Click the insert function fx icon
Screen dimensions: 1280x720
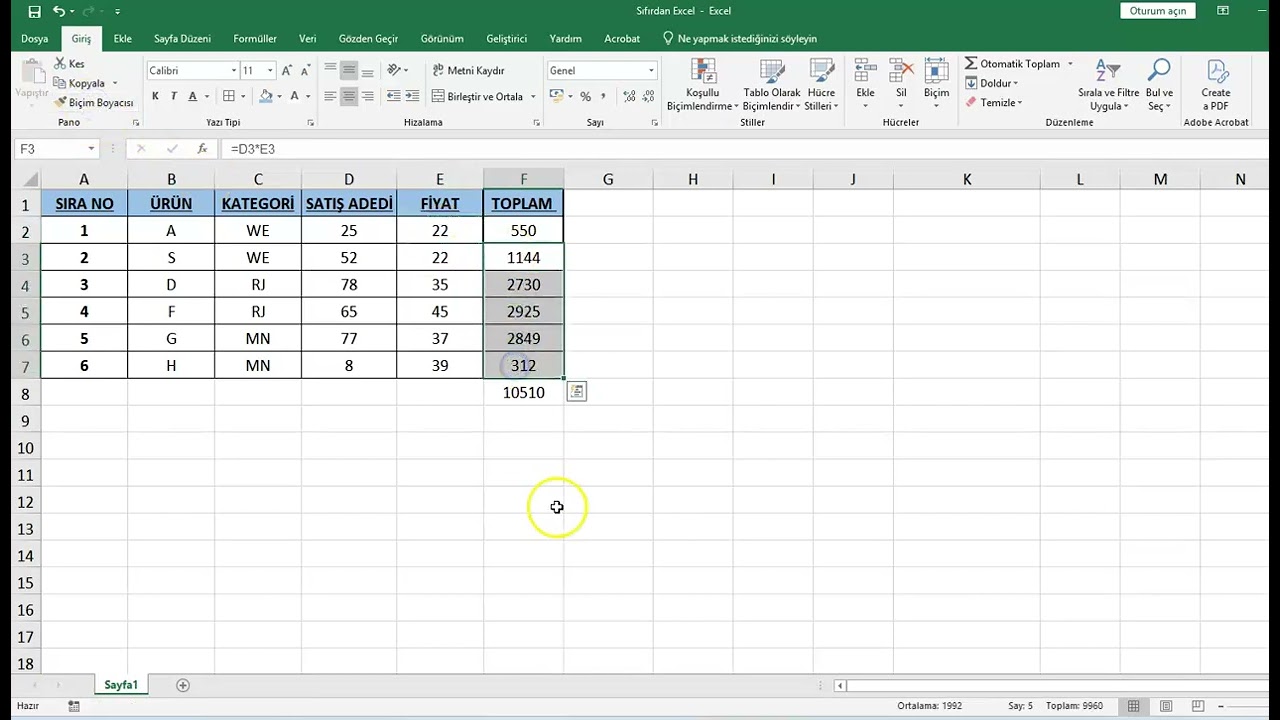pyautogui.click(x=202, y=148)
